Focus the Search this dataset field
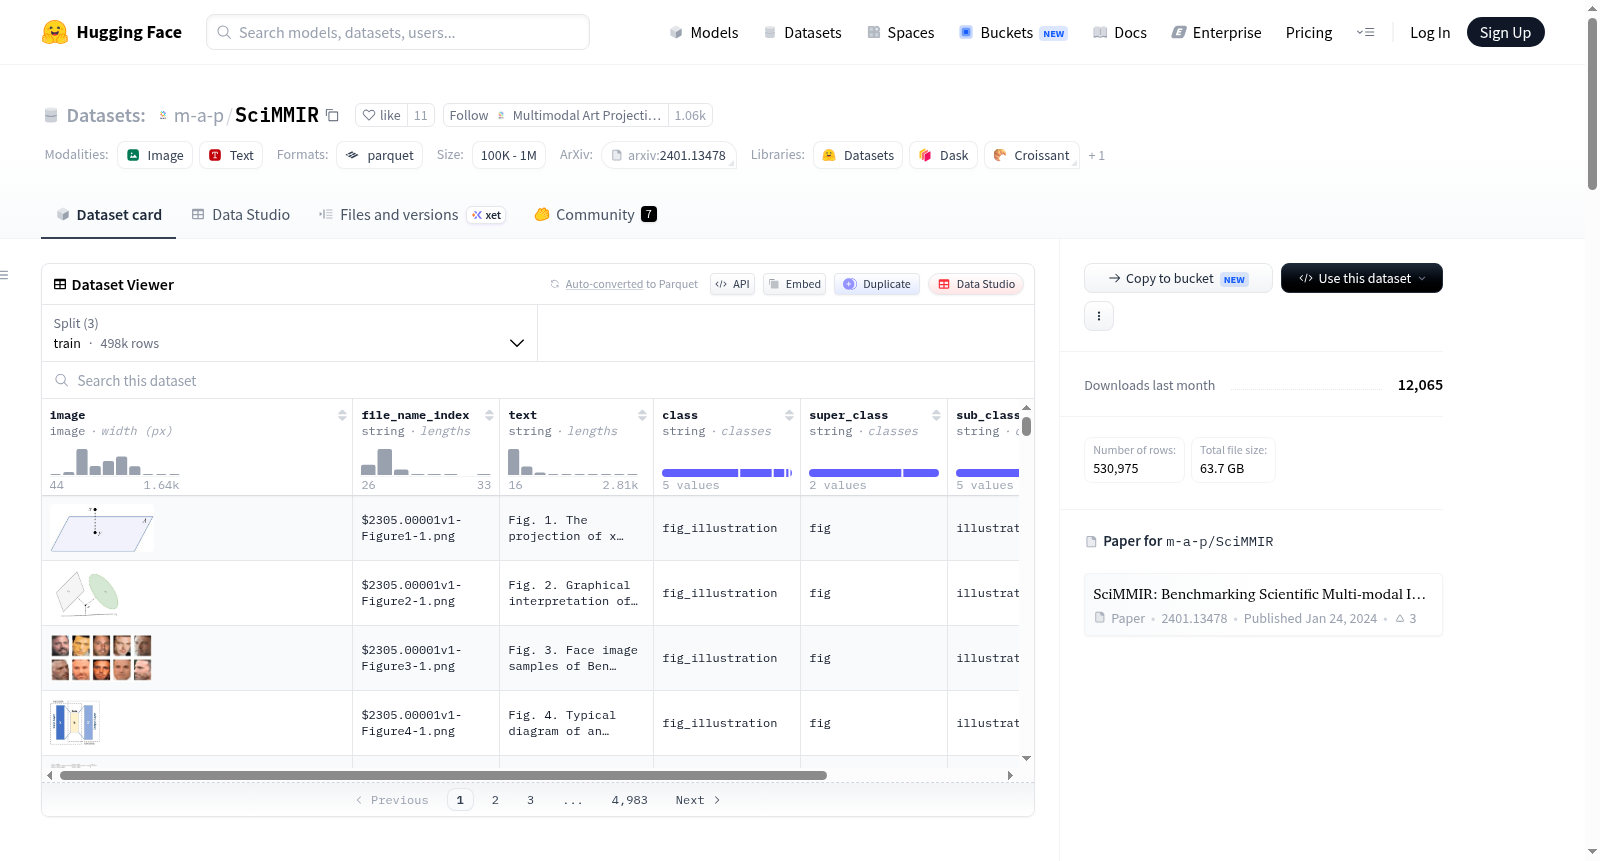The image size is (1600, 861). [x=538, y=380]
